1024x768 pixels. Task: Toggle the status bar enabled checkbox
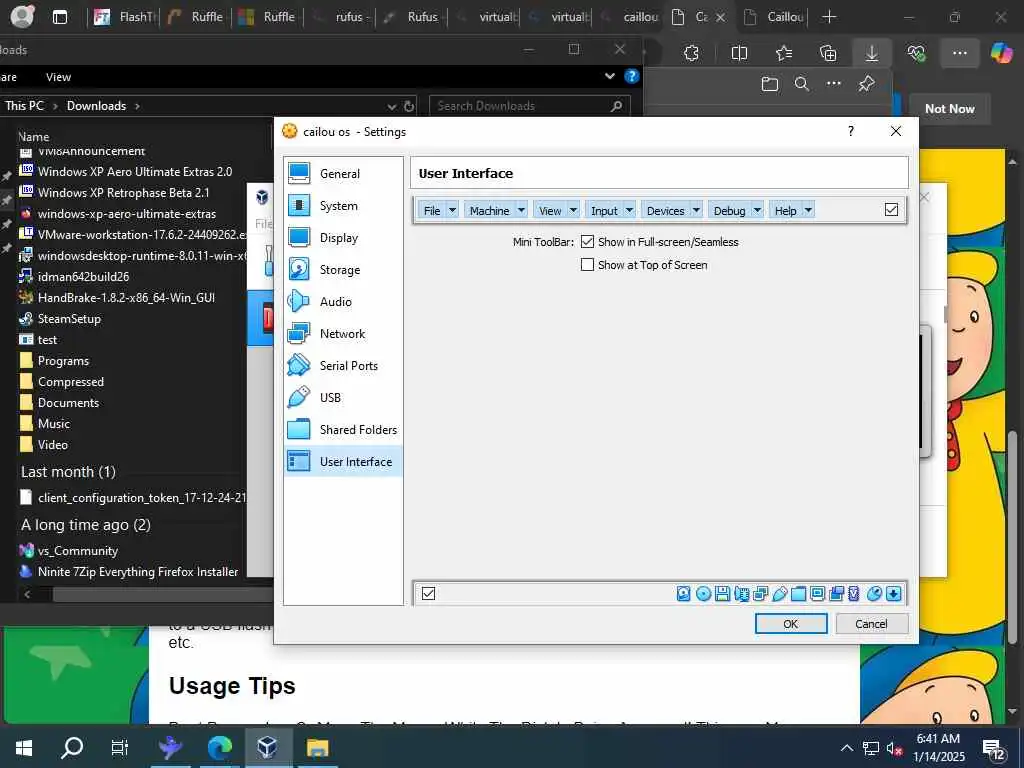tap(428, 594)
